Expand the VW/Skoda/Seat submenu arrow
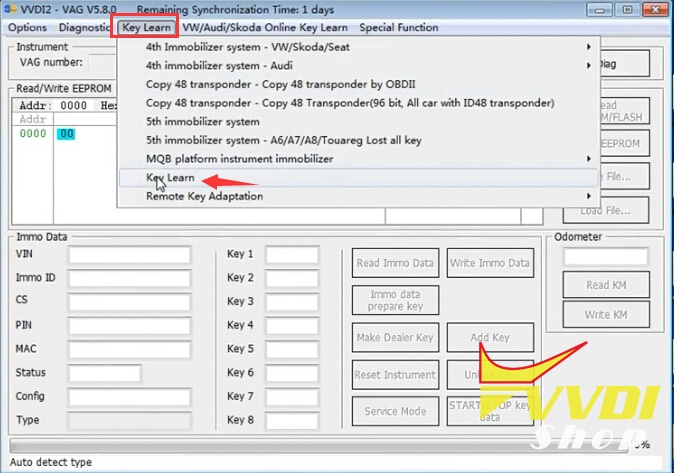 click(588, 47)
